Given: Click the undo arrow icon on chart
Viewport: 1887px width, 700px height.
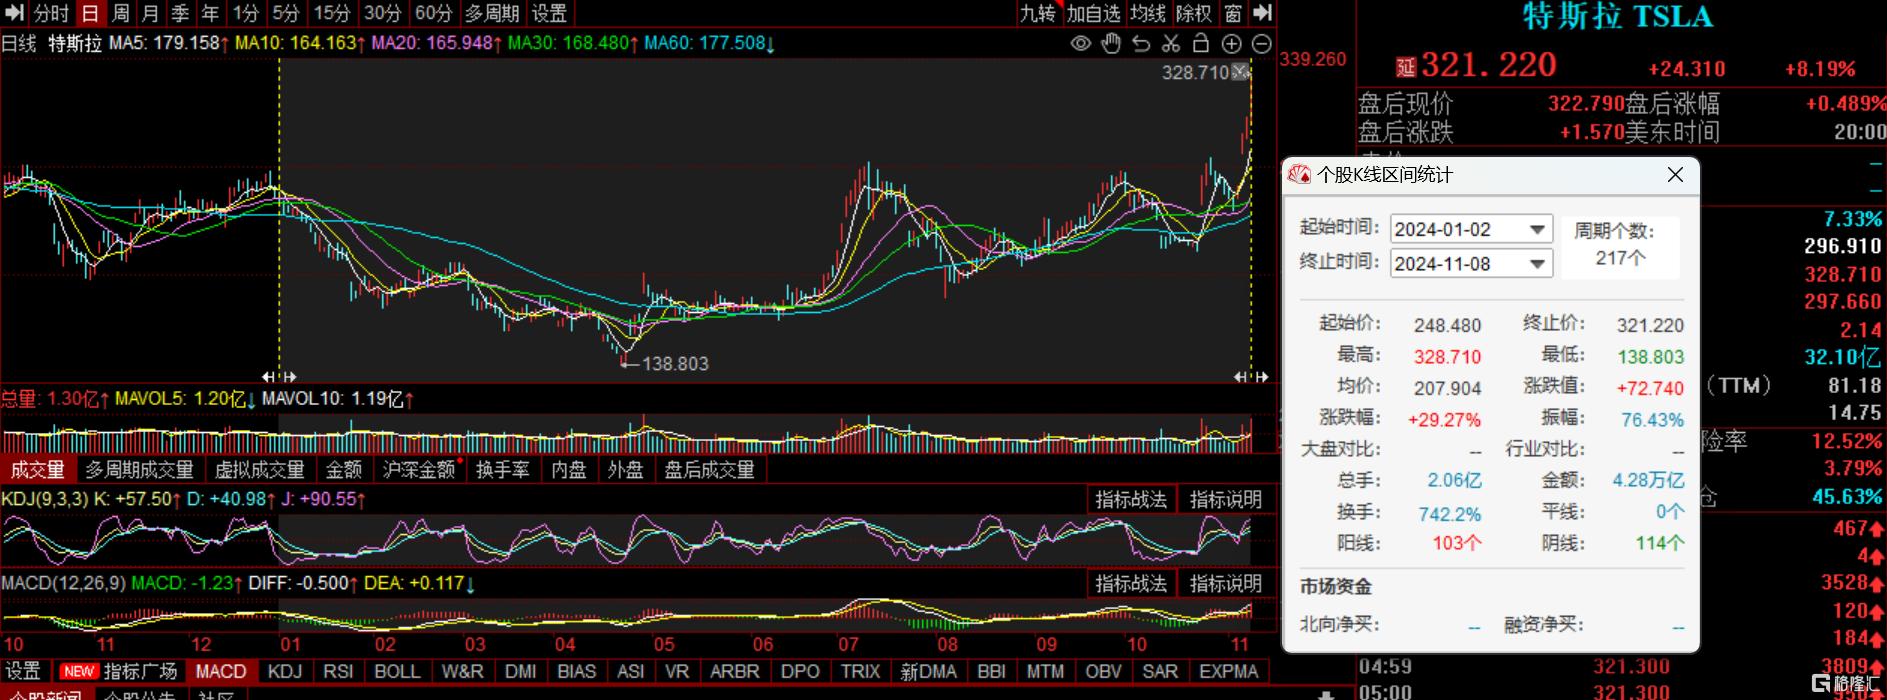Looking at the screenshot, I should tap(1141, 43).
